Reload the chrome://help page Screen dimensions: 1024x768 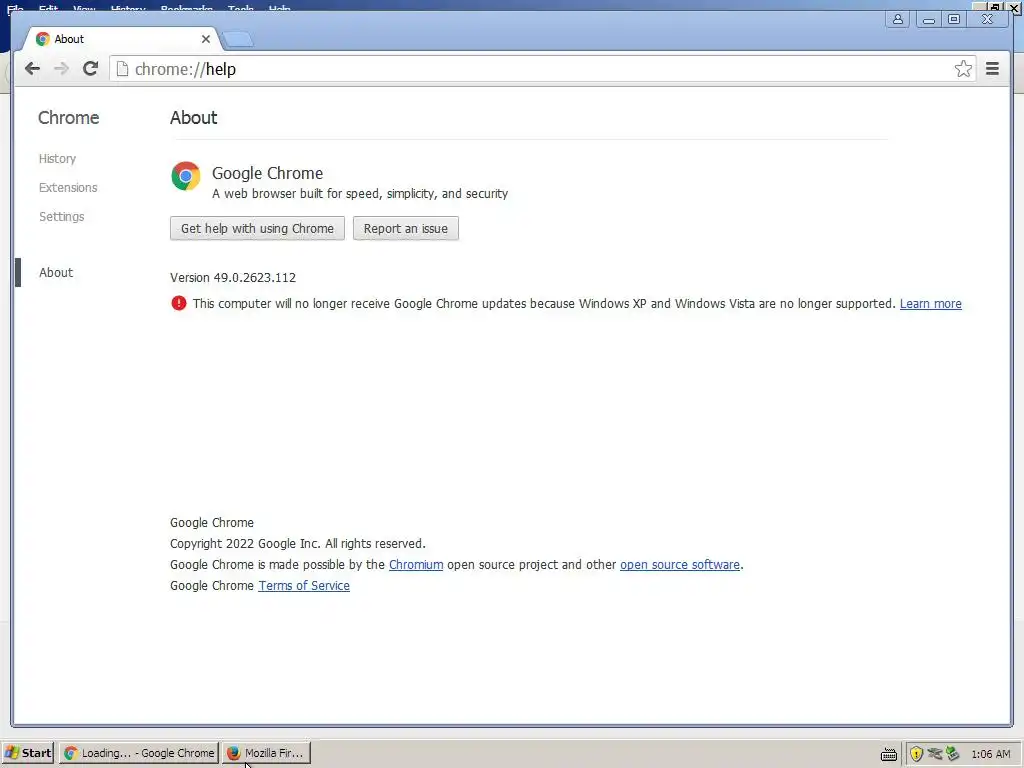coord(91,69)
